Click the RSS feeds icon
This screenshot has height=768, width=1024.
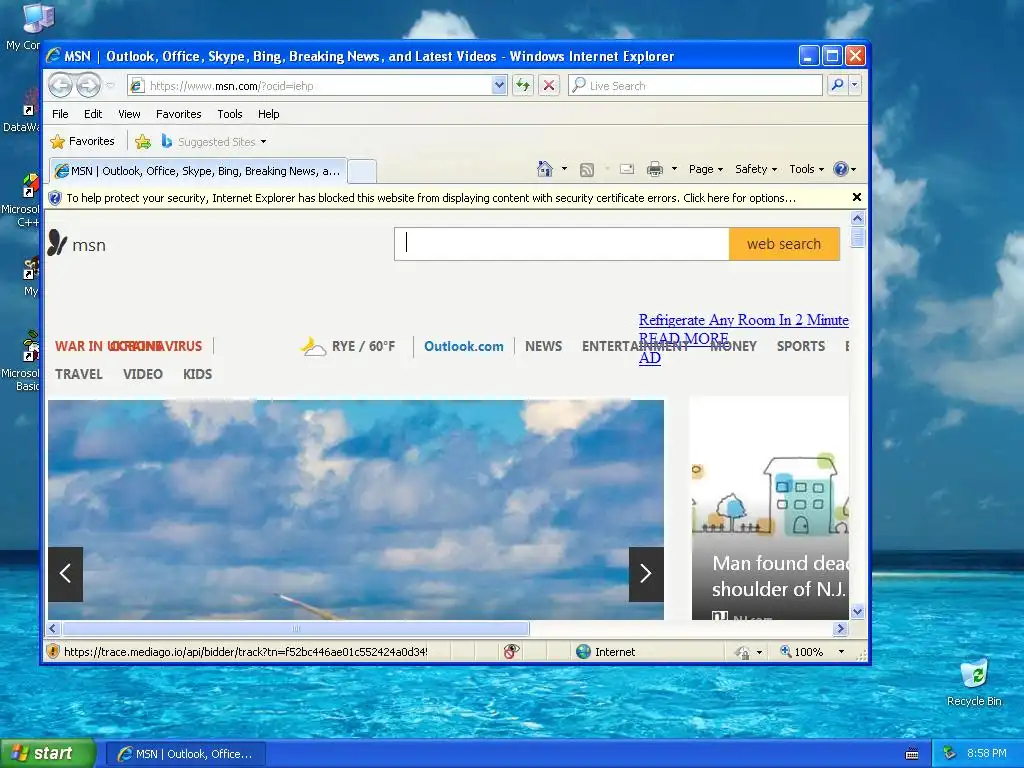coord(587,170)
